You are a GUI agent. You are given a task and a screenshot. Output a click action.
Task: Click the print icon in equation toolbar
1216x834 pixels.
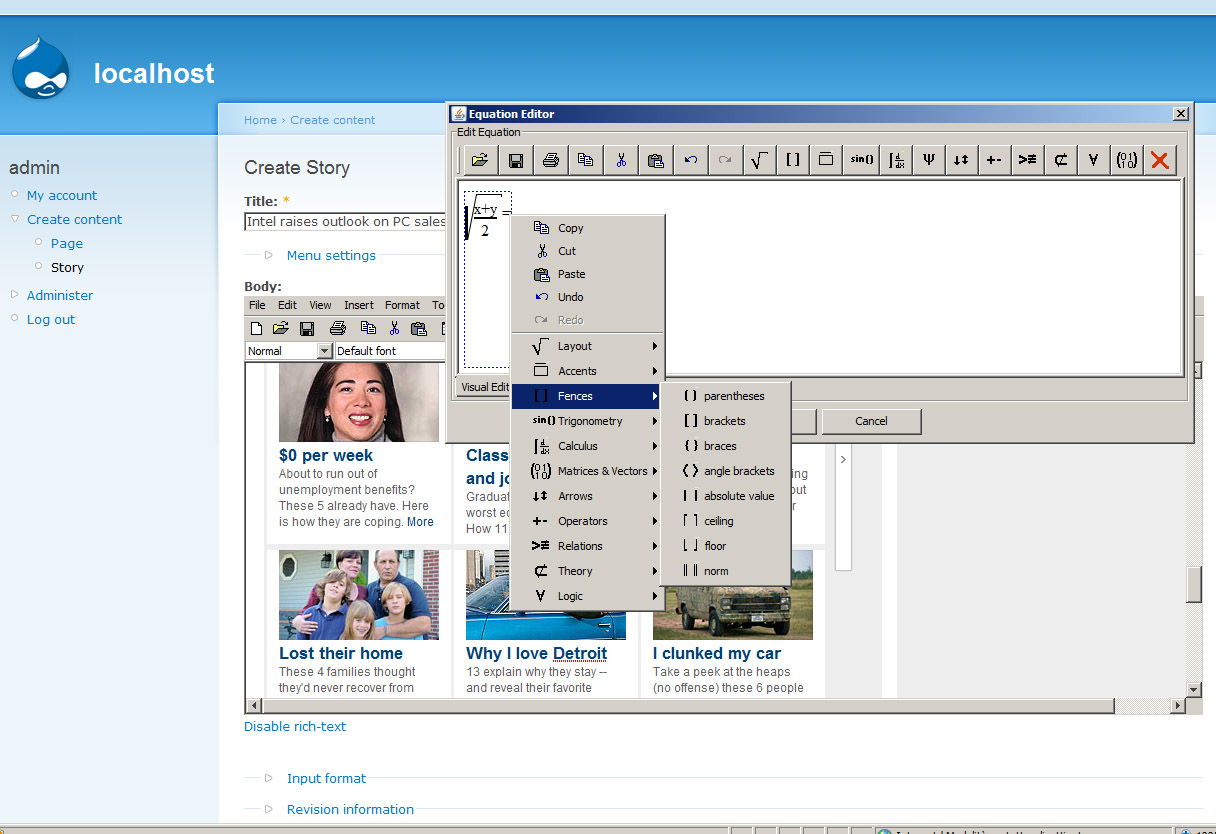tap(550, 160)
